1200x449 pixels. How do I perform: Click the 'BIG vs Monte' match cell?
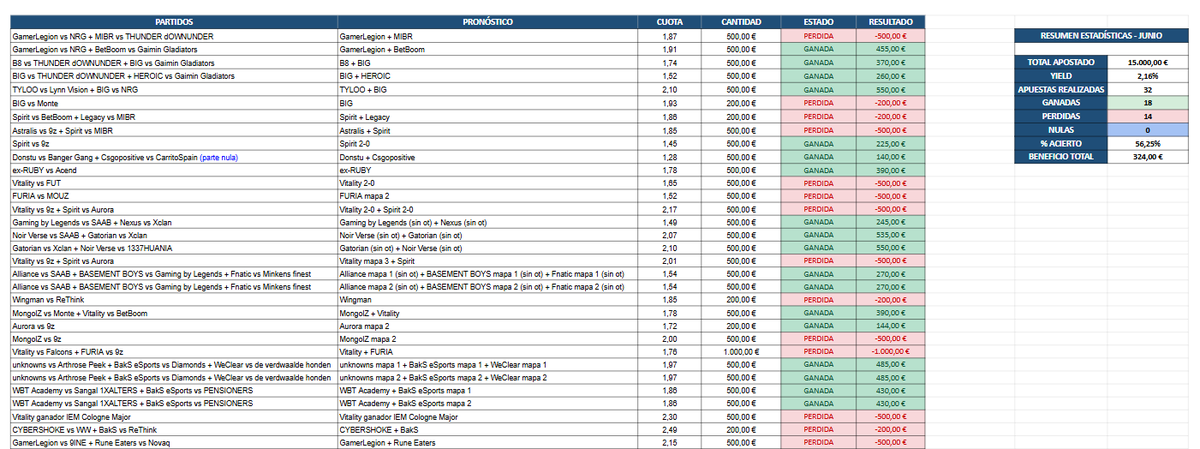[174, 102]
